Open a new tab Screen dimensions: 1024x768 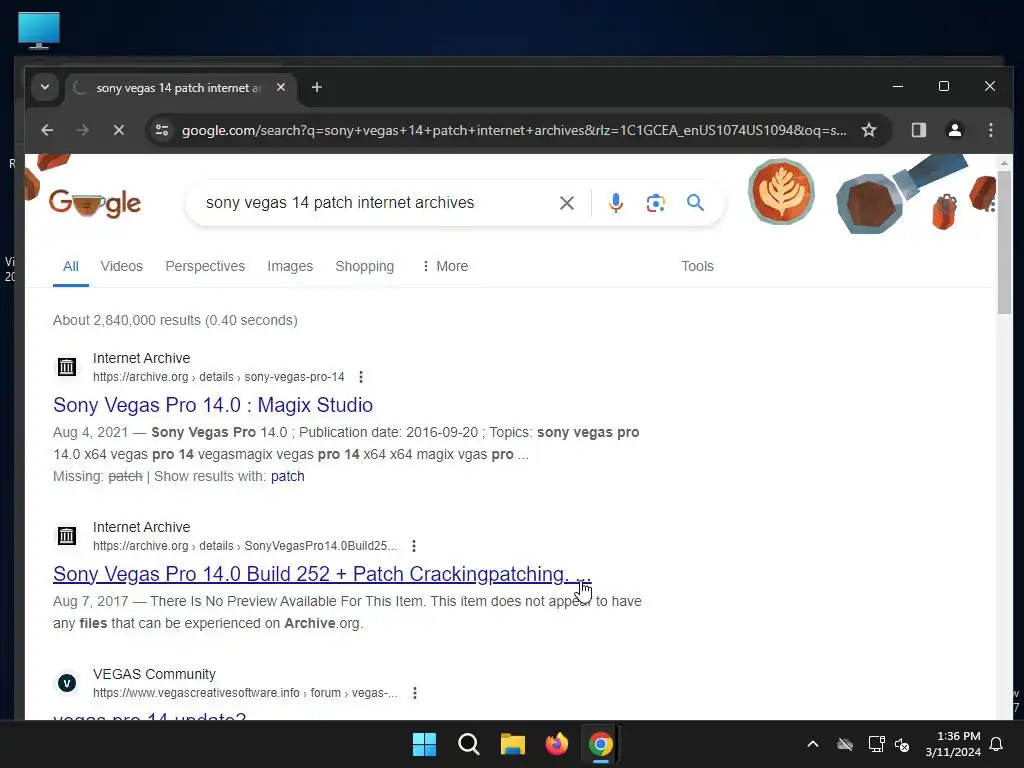pyautogui.click(x=317, y=87)
